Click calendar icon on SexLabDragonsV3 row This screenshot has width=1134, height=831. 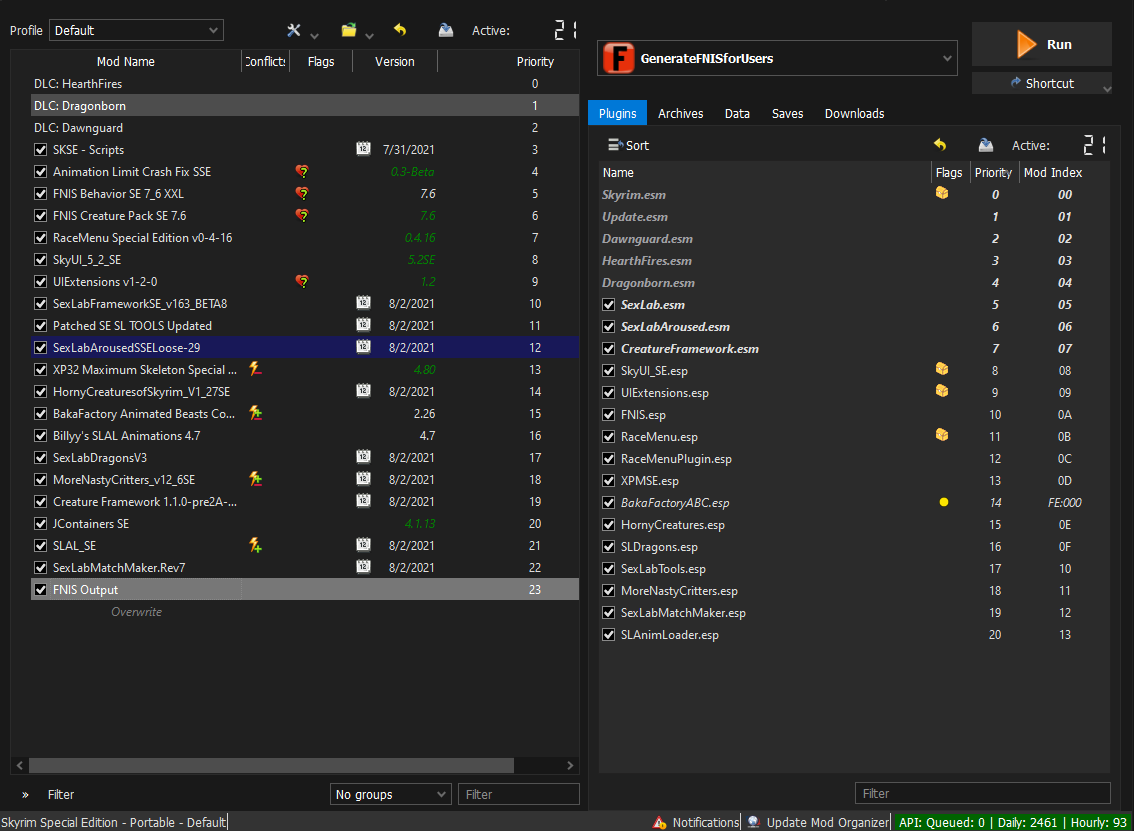pos(363,457)
